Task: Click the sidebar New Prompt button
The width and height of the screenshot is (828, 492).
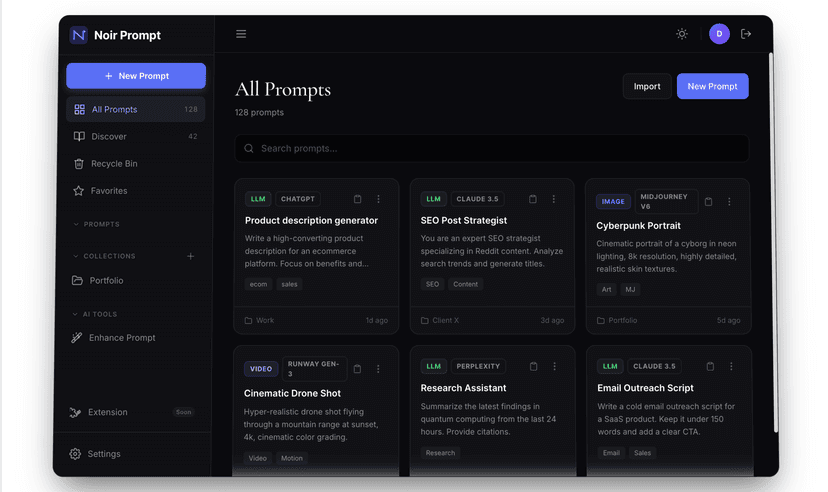Action: click(136, 76)
